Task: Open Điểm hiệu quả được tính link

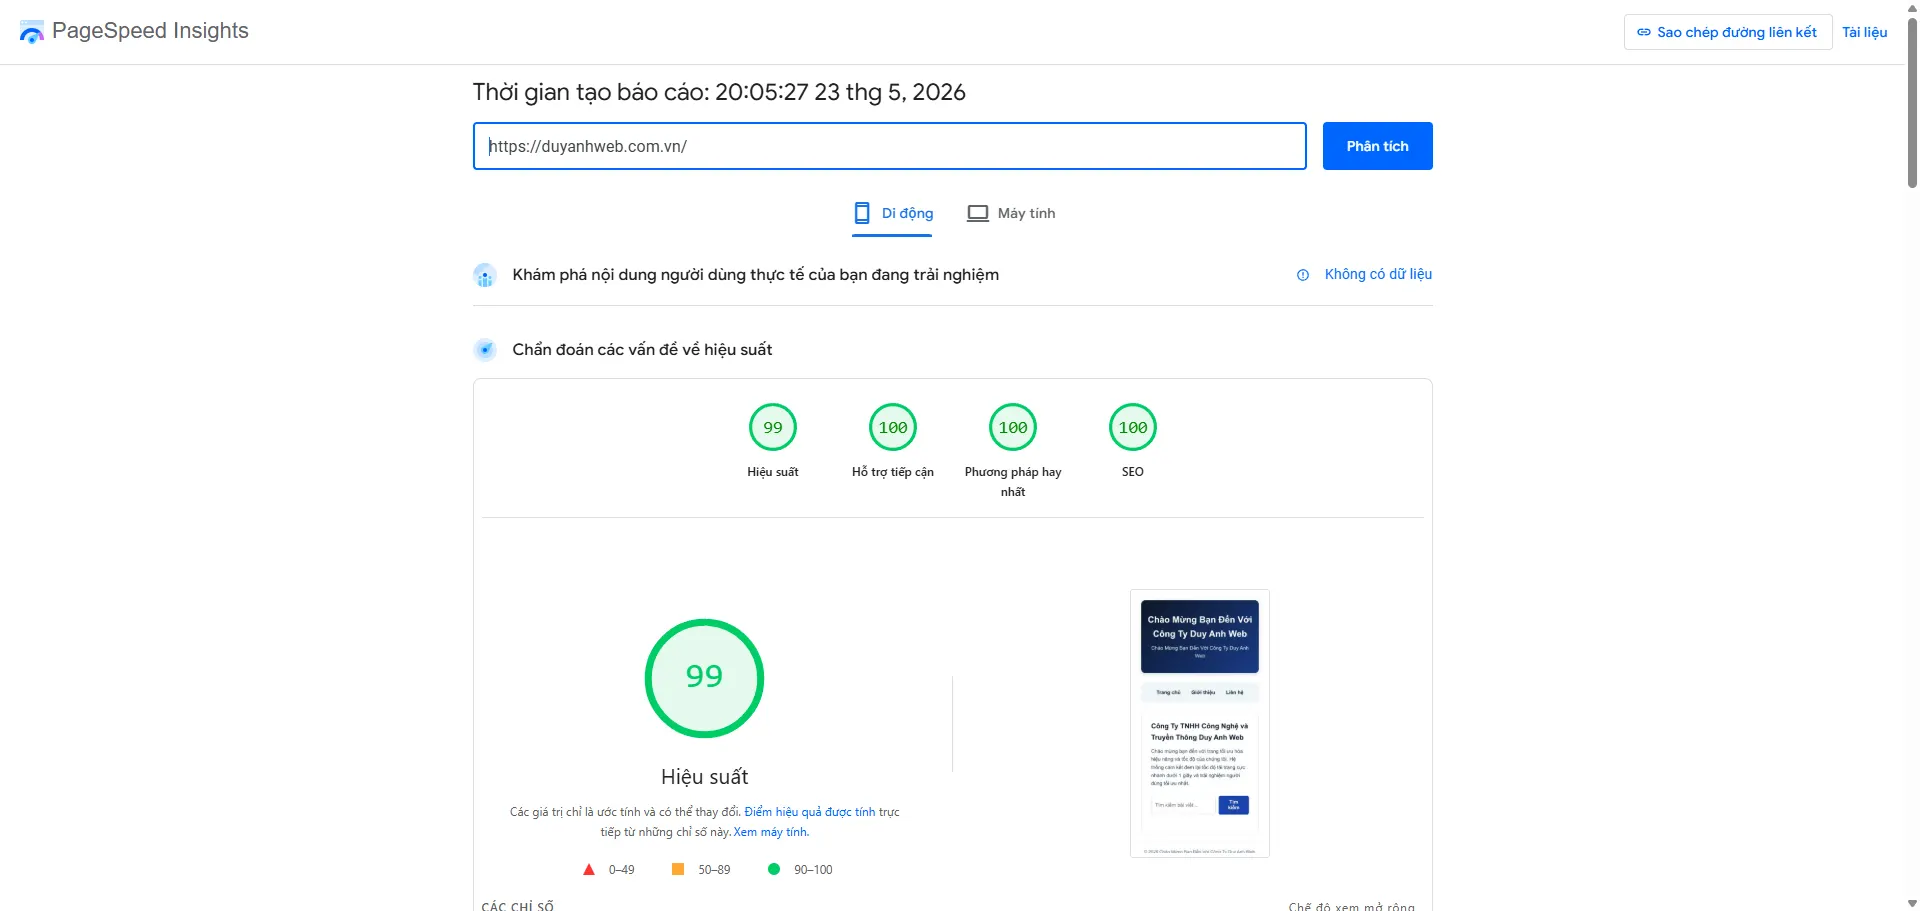Action: [810, 812]
